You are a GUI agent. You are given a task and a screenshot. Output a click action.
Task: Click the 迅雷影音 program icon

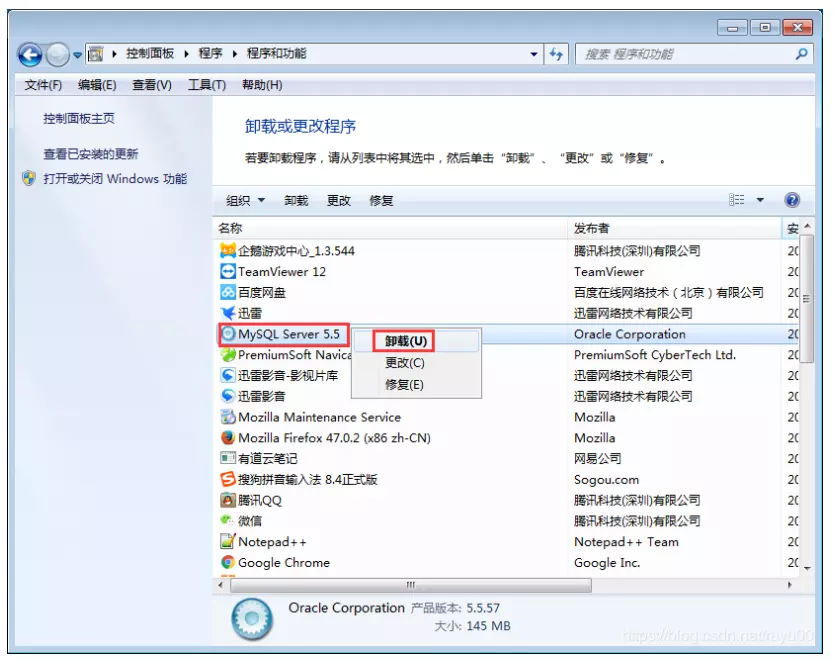click(x=228, y=396)
